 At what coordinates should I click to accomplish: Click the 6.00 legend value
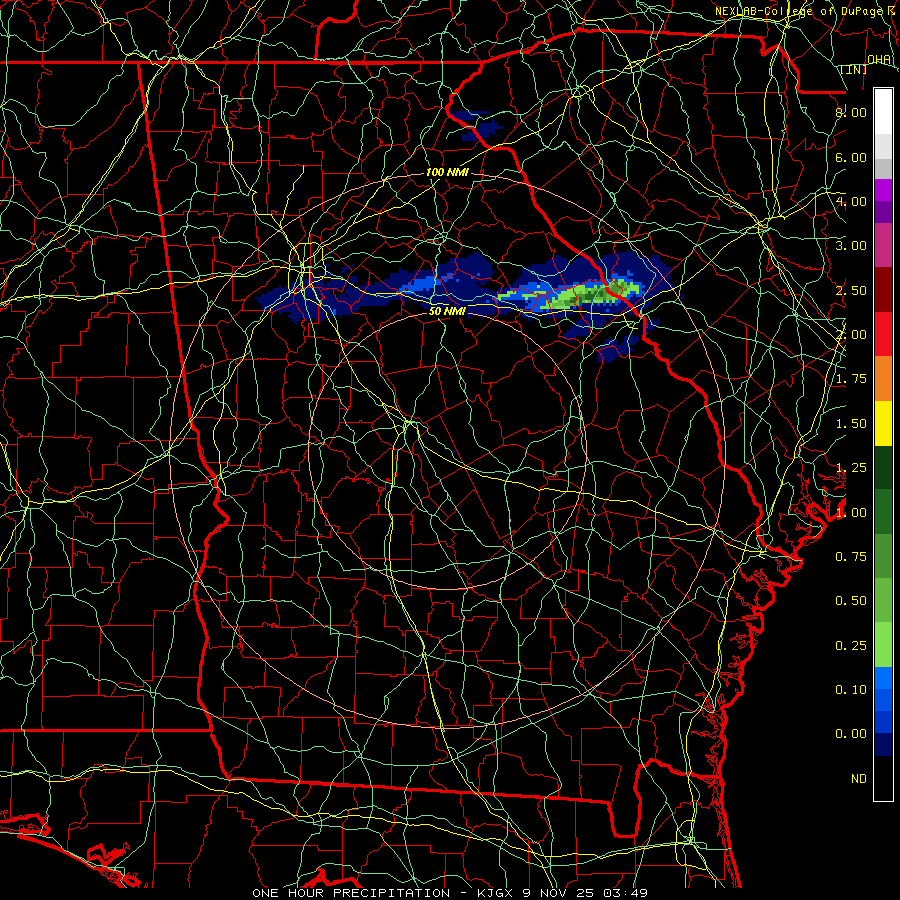tap(850, 157)
